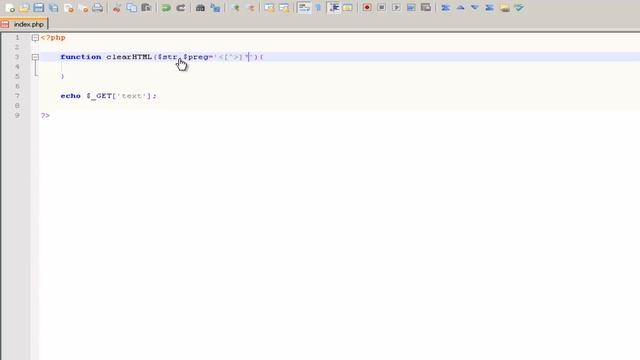Toggle synchronized horizontal scrolling icon
This screenshot has height=360, width=640.
[x=284, y=8]
